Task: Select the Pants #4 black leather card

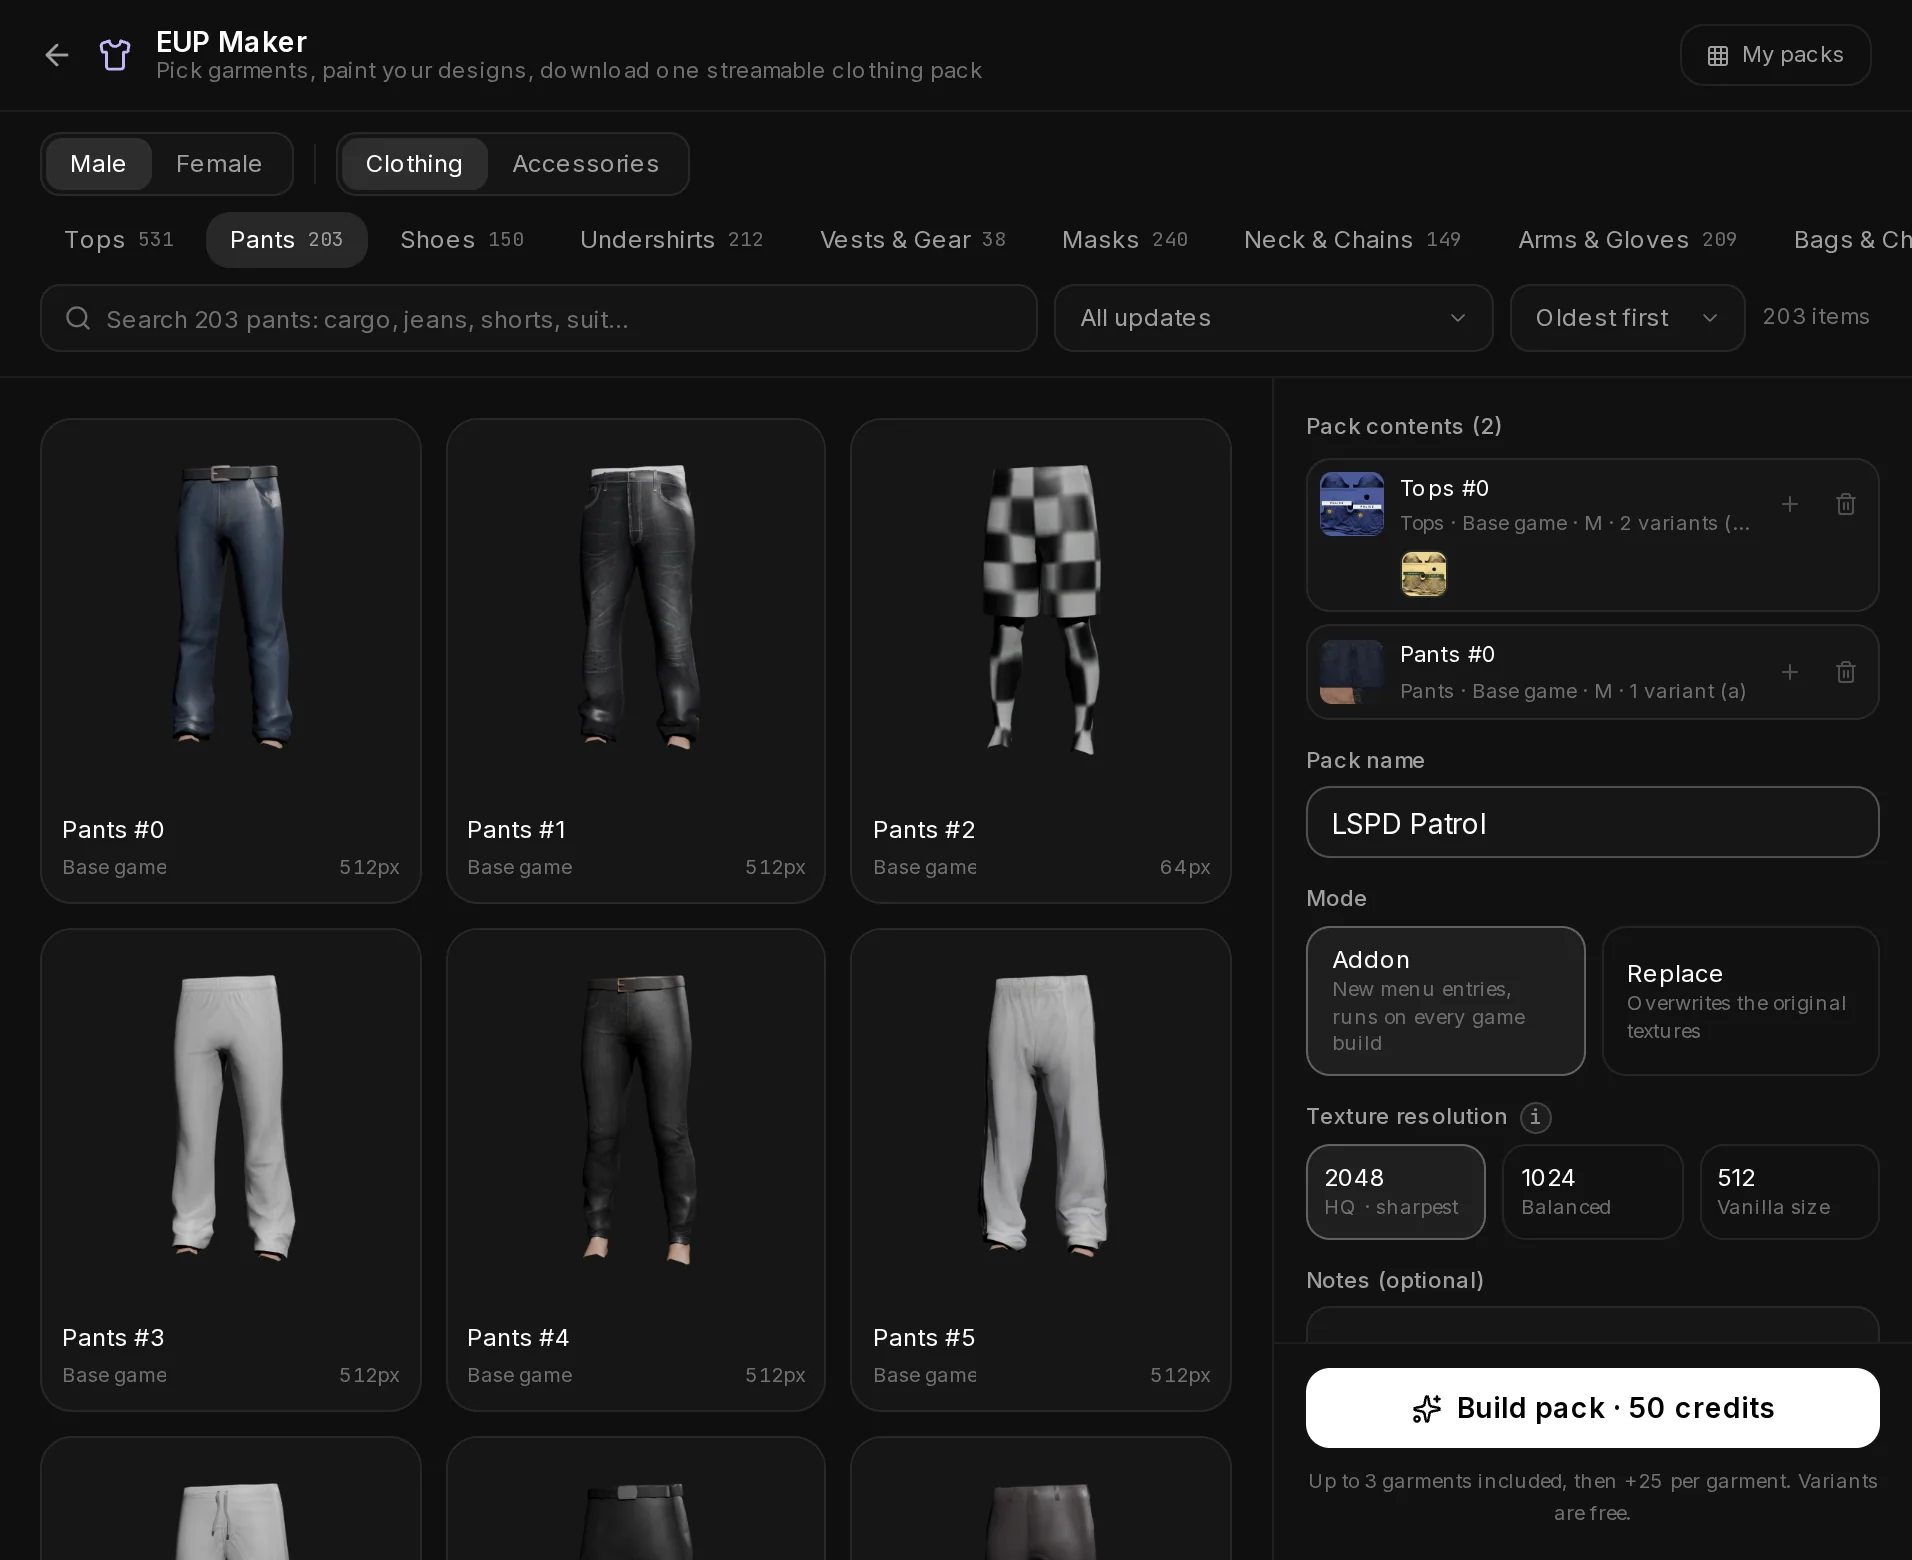Action: 636,1170
